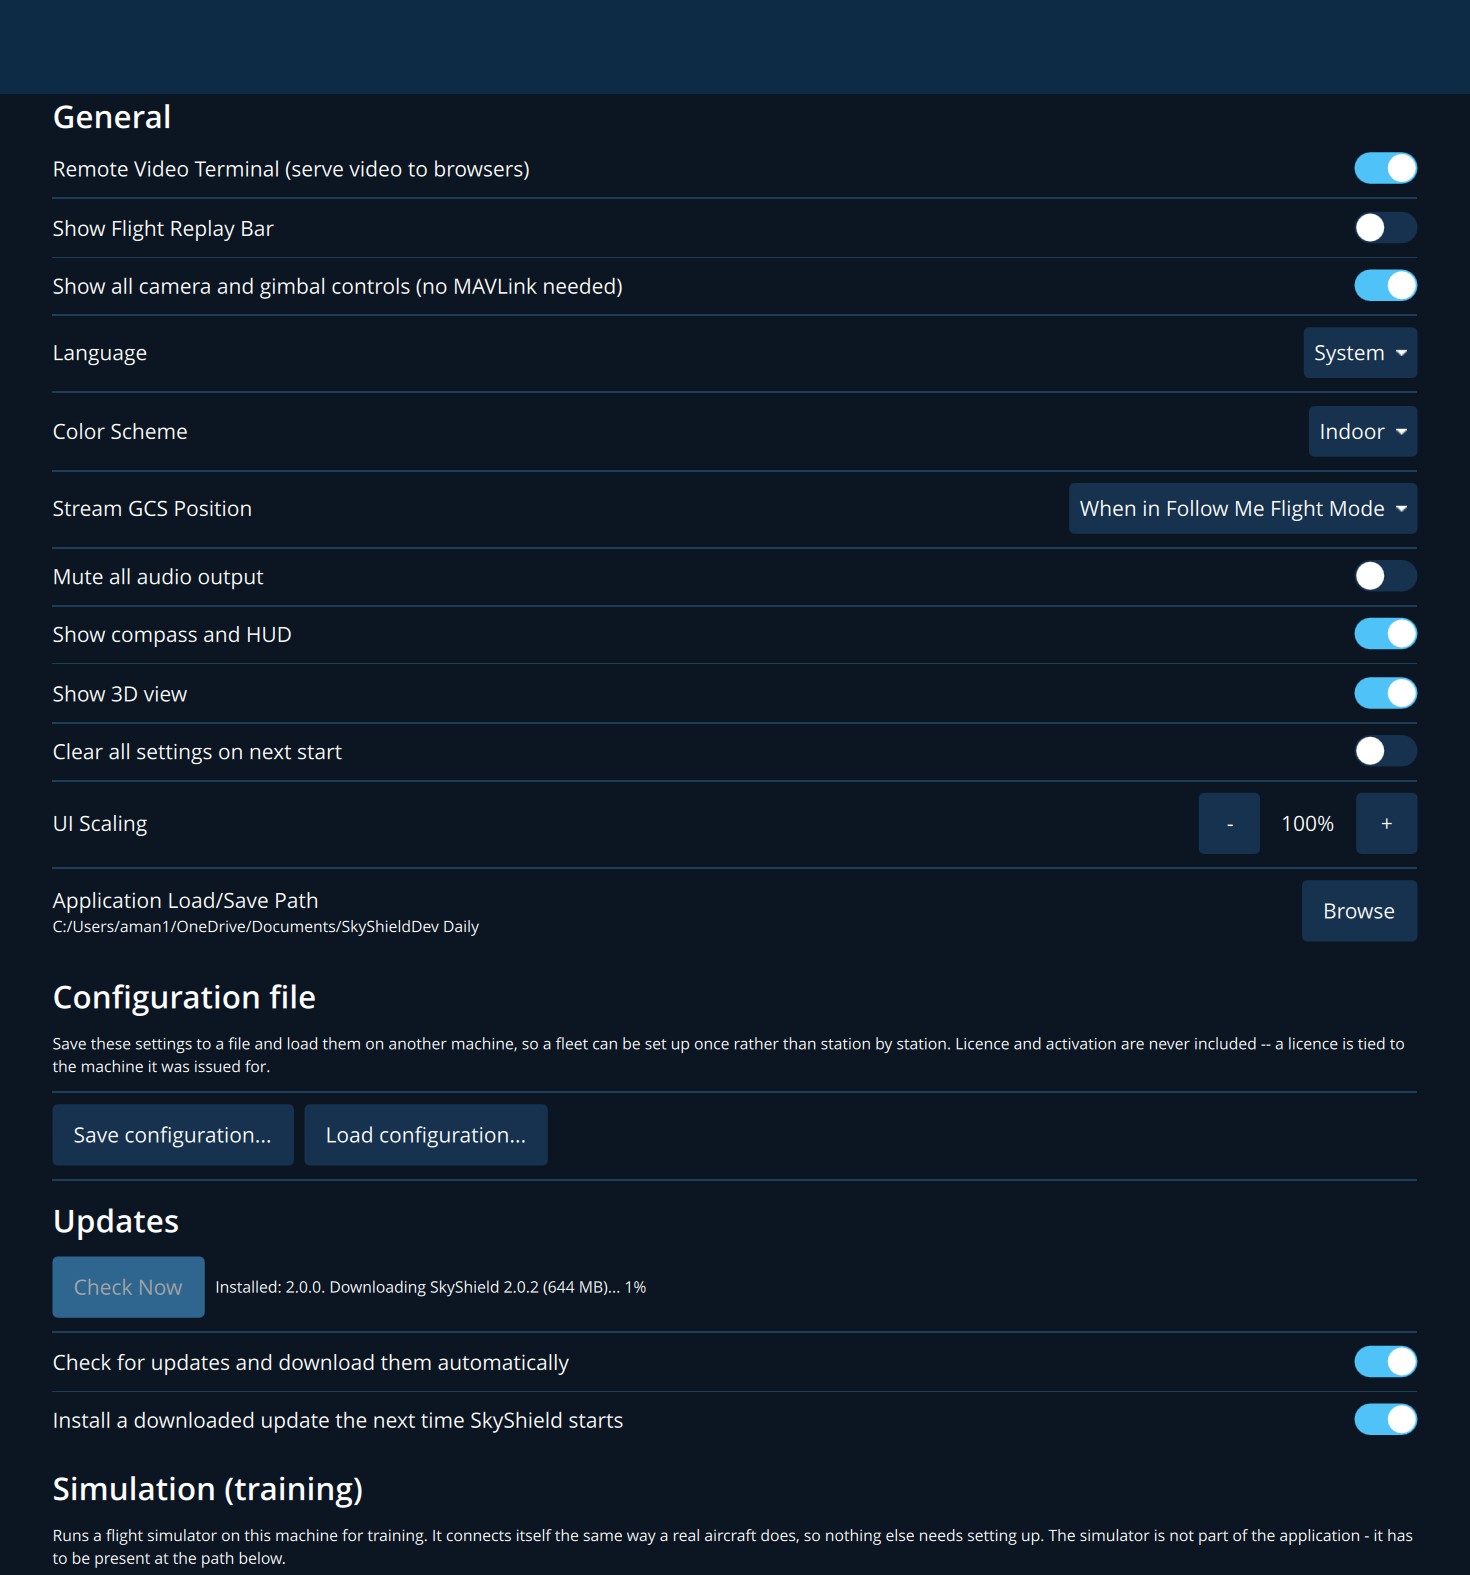Toggle Remote Video Terminal switch
Viewport: 1470px width, 1575px height.
click(x=1385, y=168)
